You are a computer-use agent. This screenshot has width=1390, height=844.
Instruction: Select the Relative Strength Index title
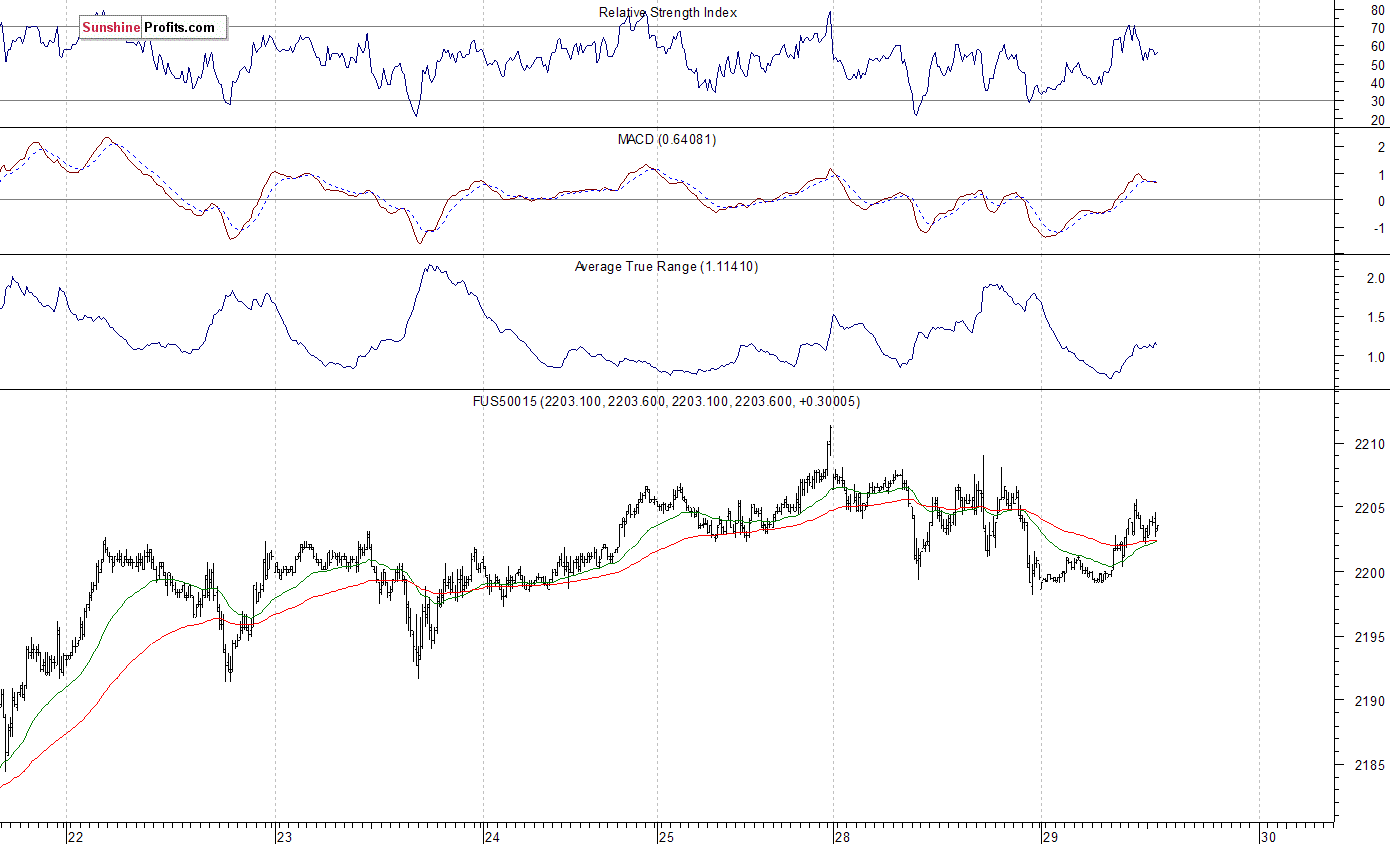click(x=668, y=13)
